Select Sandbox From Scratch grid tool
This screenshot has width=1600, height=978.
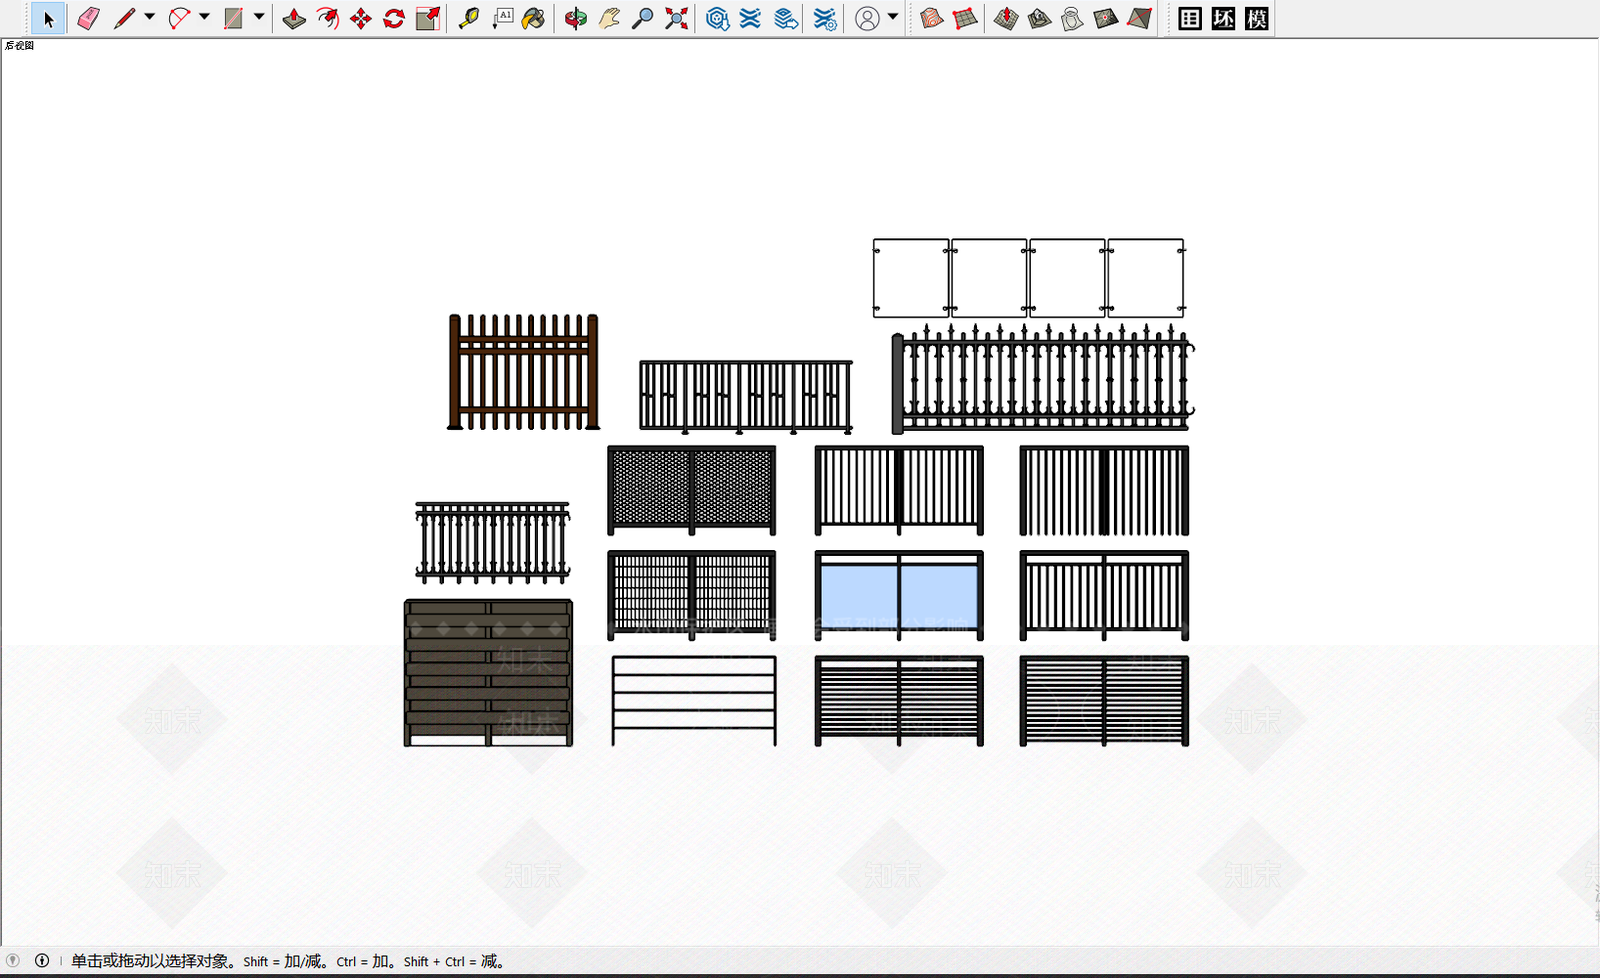click(x=965, y=18)
